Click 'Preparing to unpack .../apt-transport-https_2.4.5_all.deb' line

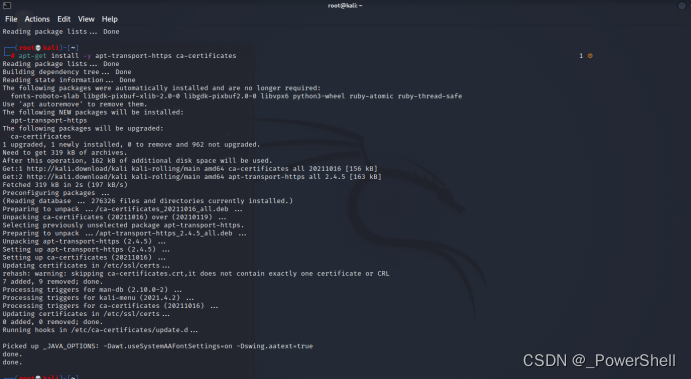[124, 233]
